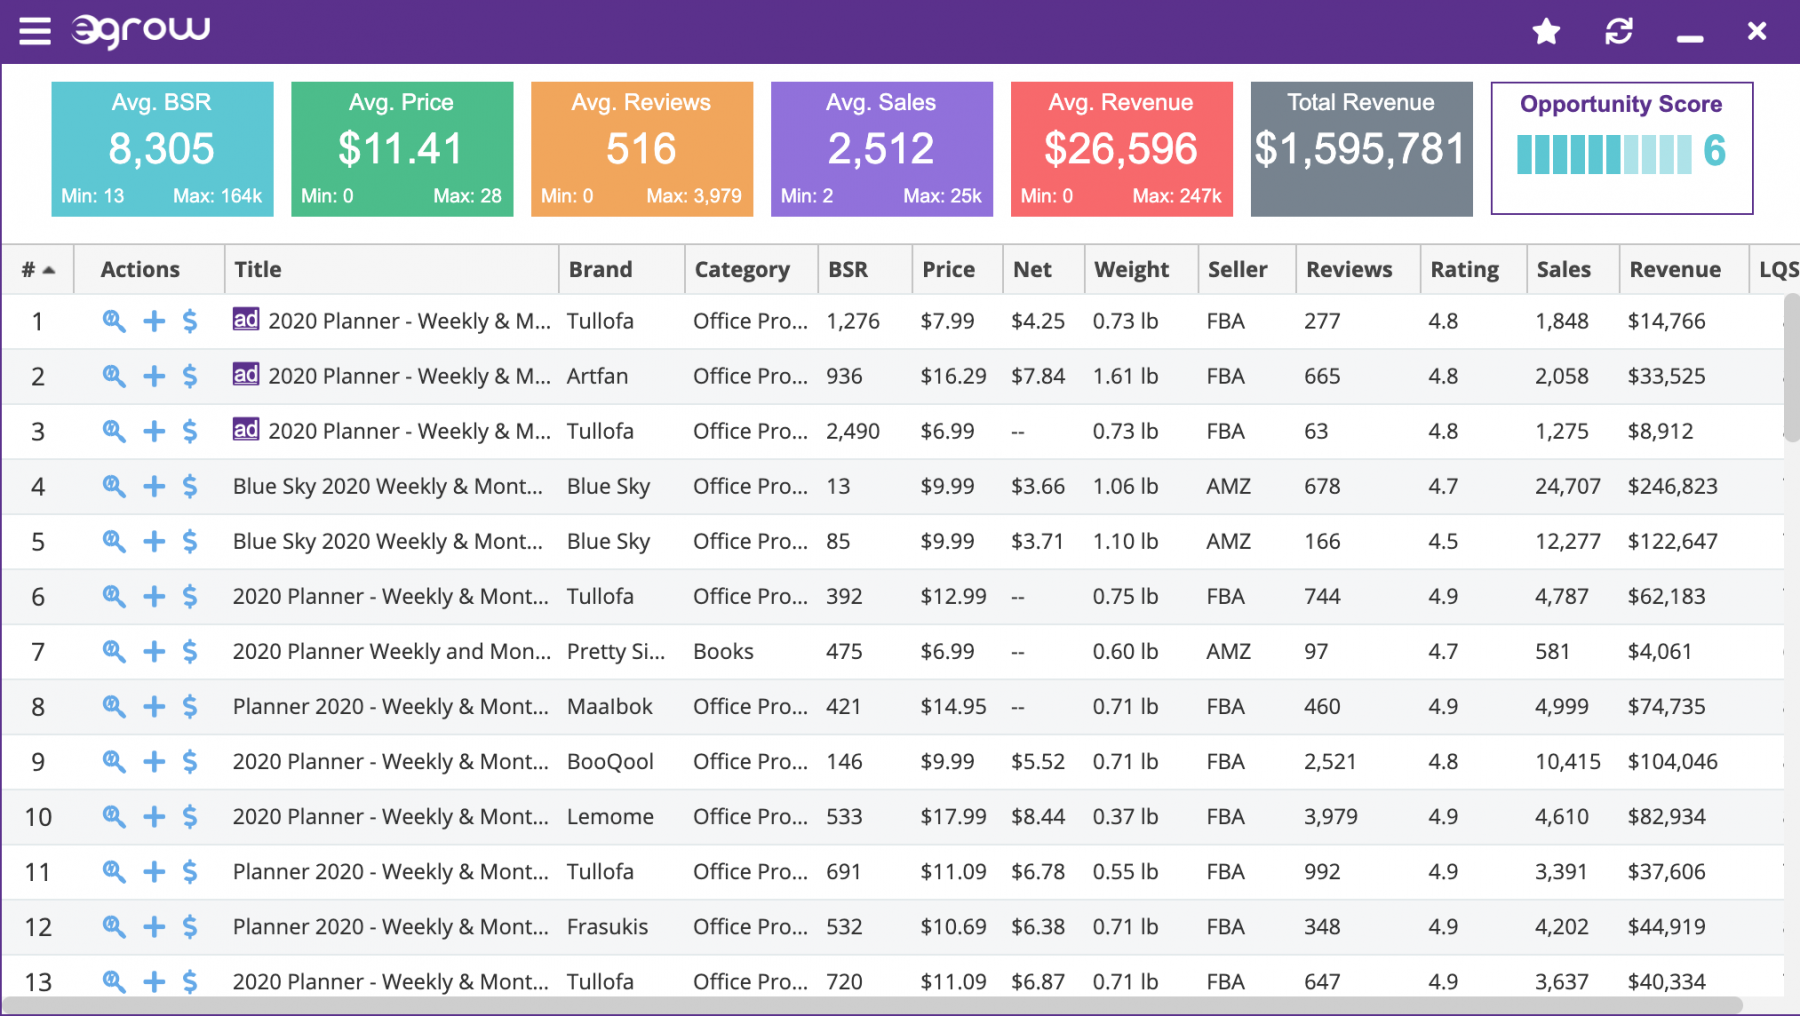
Task: Click magnifier icon in row 11
Action: click(x=114, y=871)
